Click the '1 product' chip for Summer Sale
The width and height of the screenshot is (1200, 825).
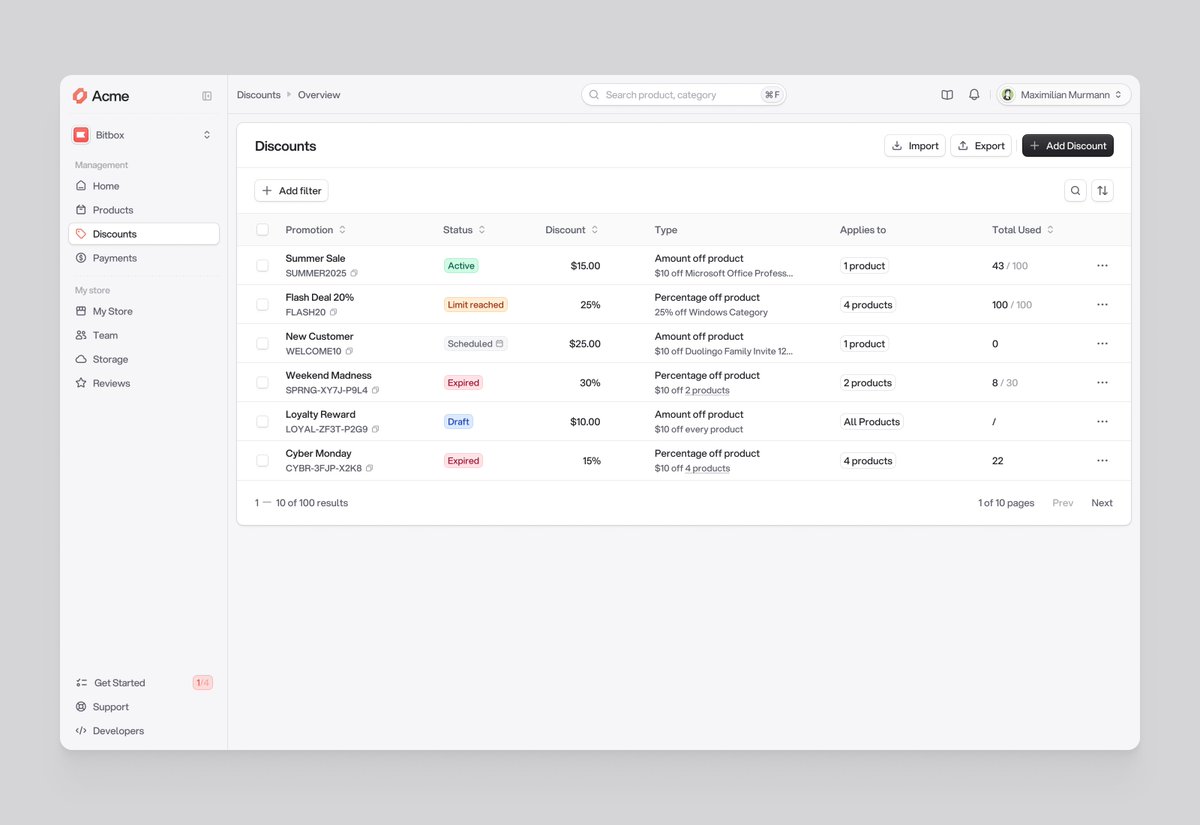865,266
